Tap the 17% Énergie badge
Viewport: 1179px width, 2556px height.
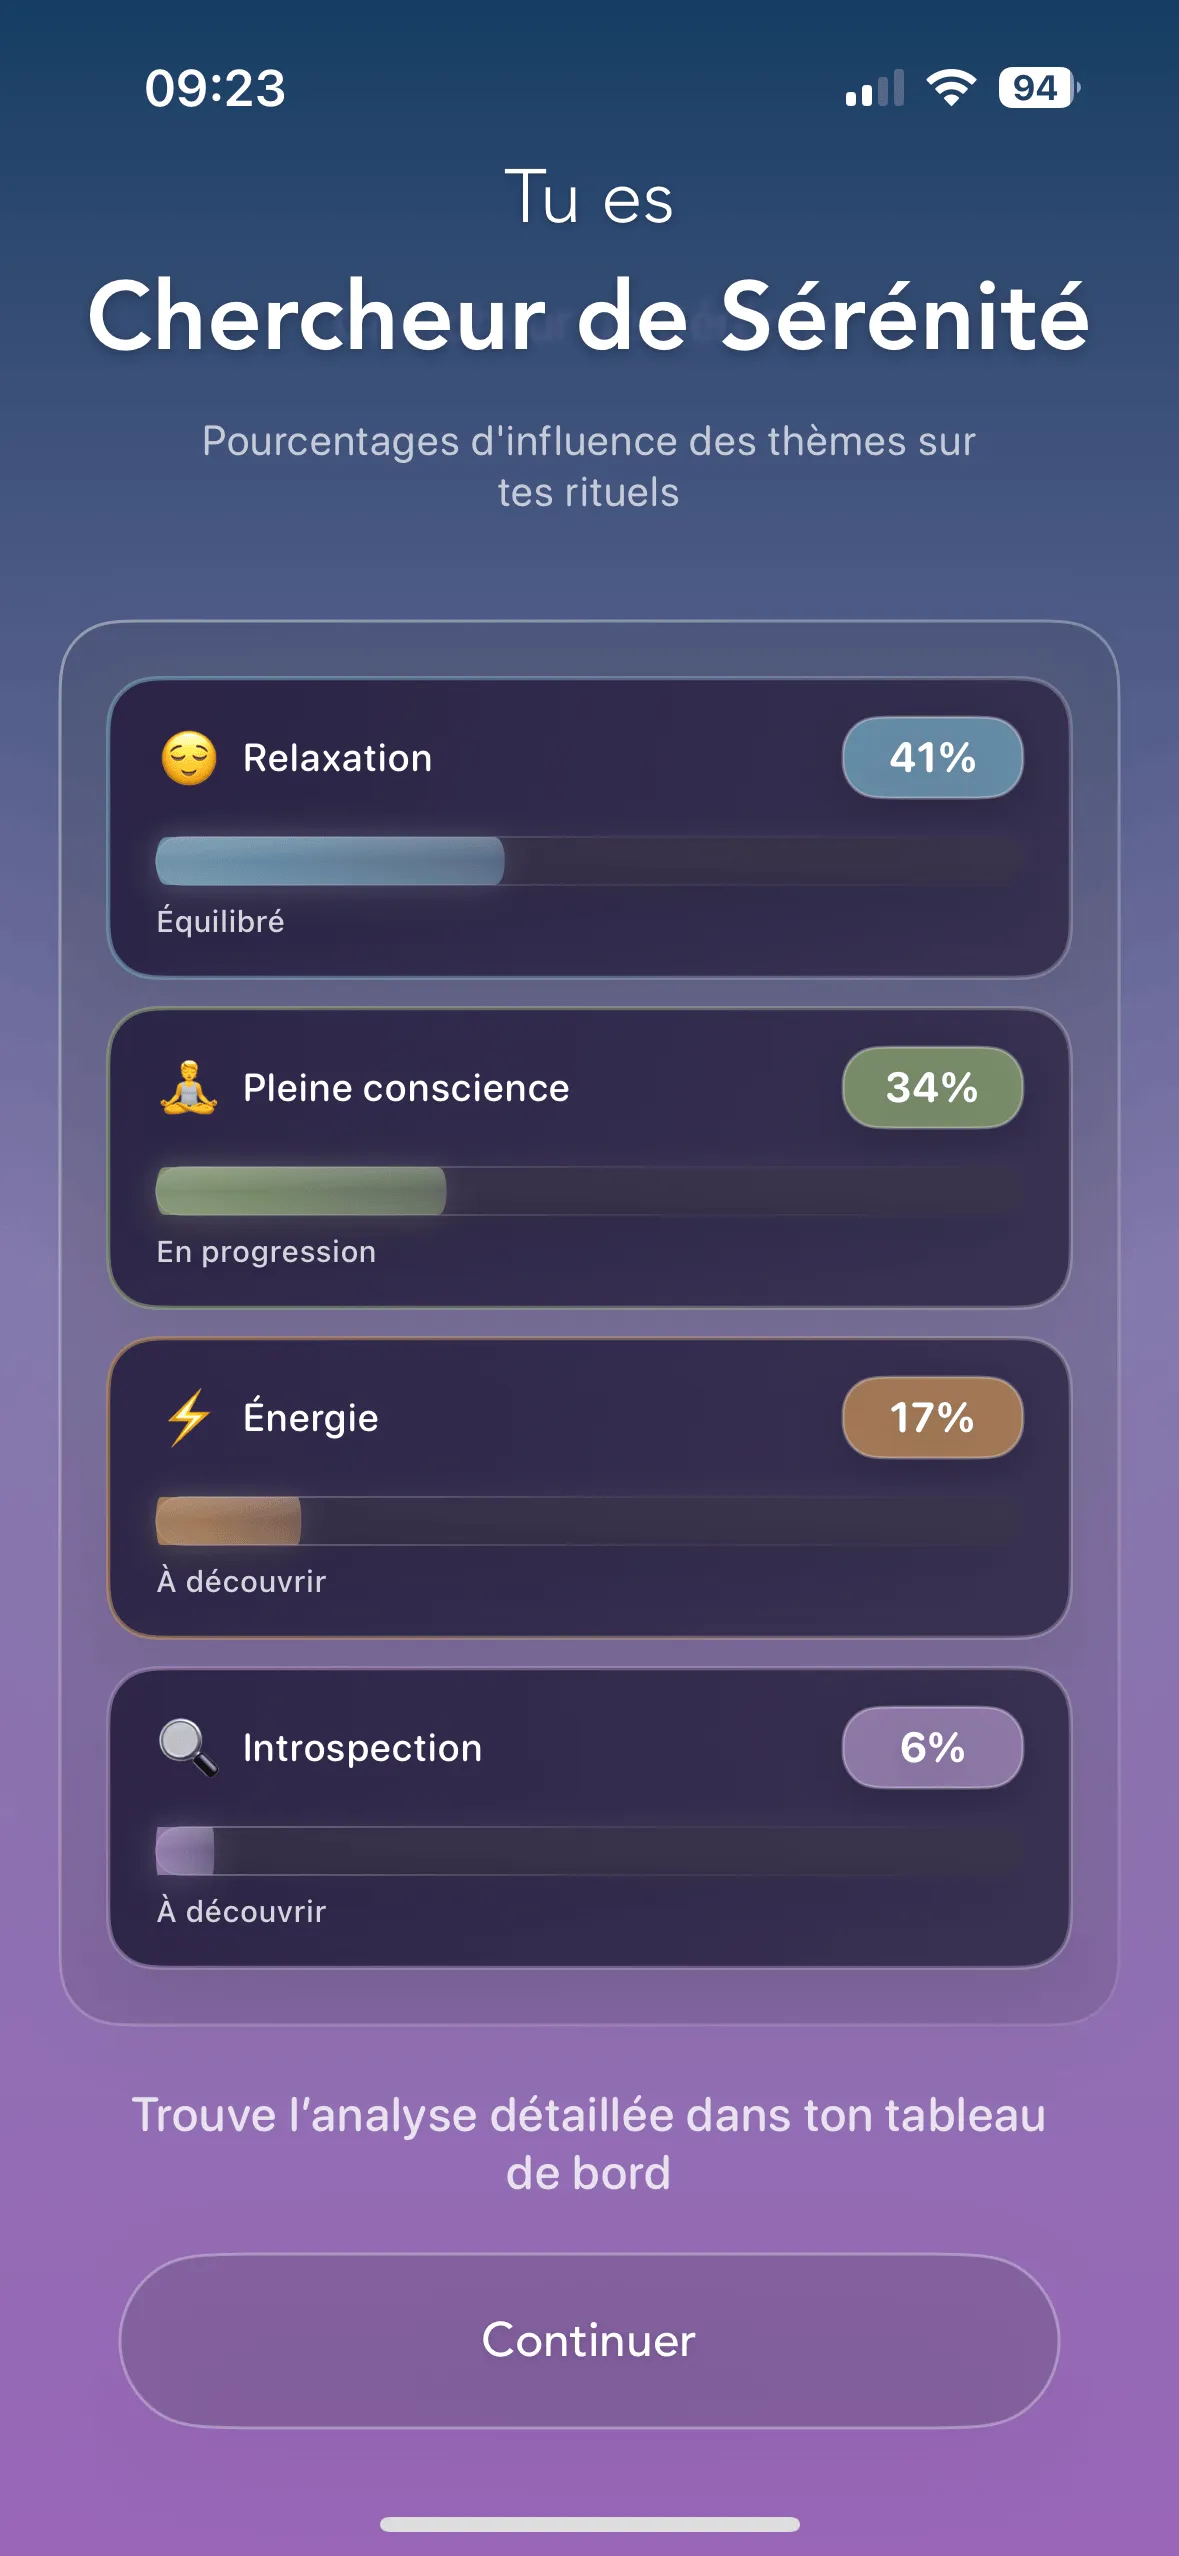click(932, 1417)
